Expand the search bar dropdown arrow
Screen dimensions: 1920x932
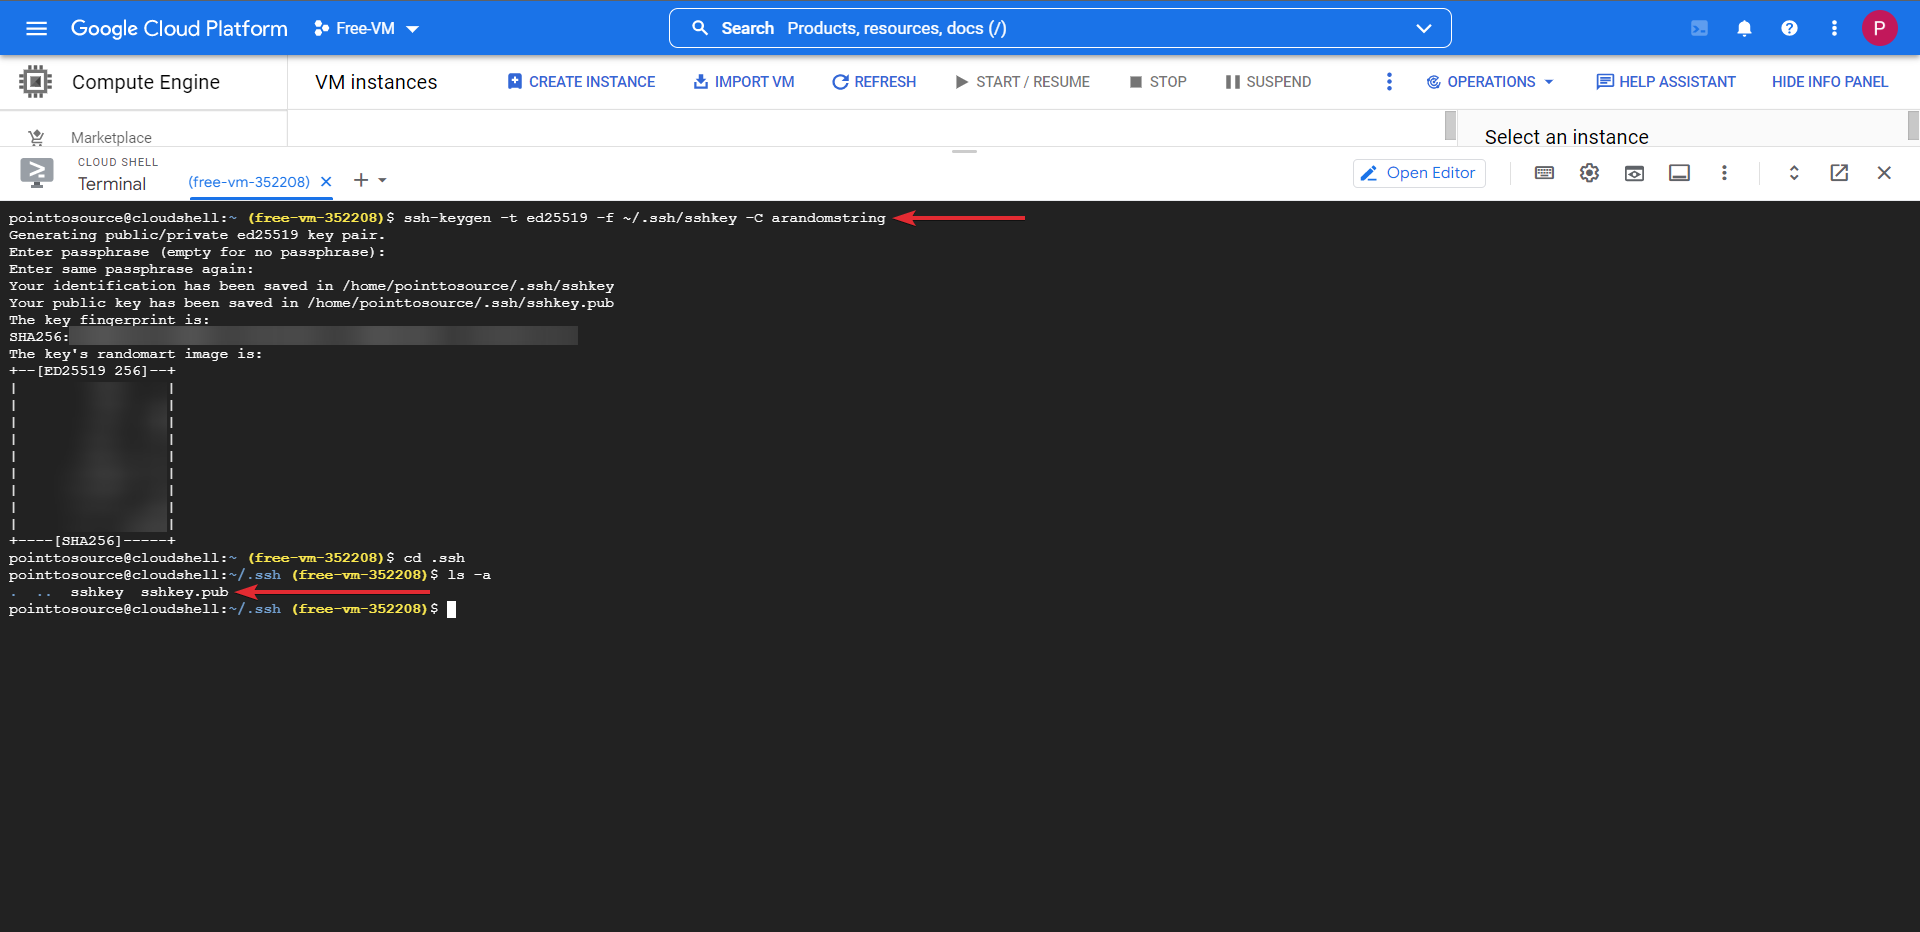coord(1424,28)
